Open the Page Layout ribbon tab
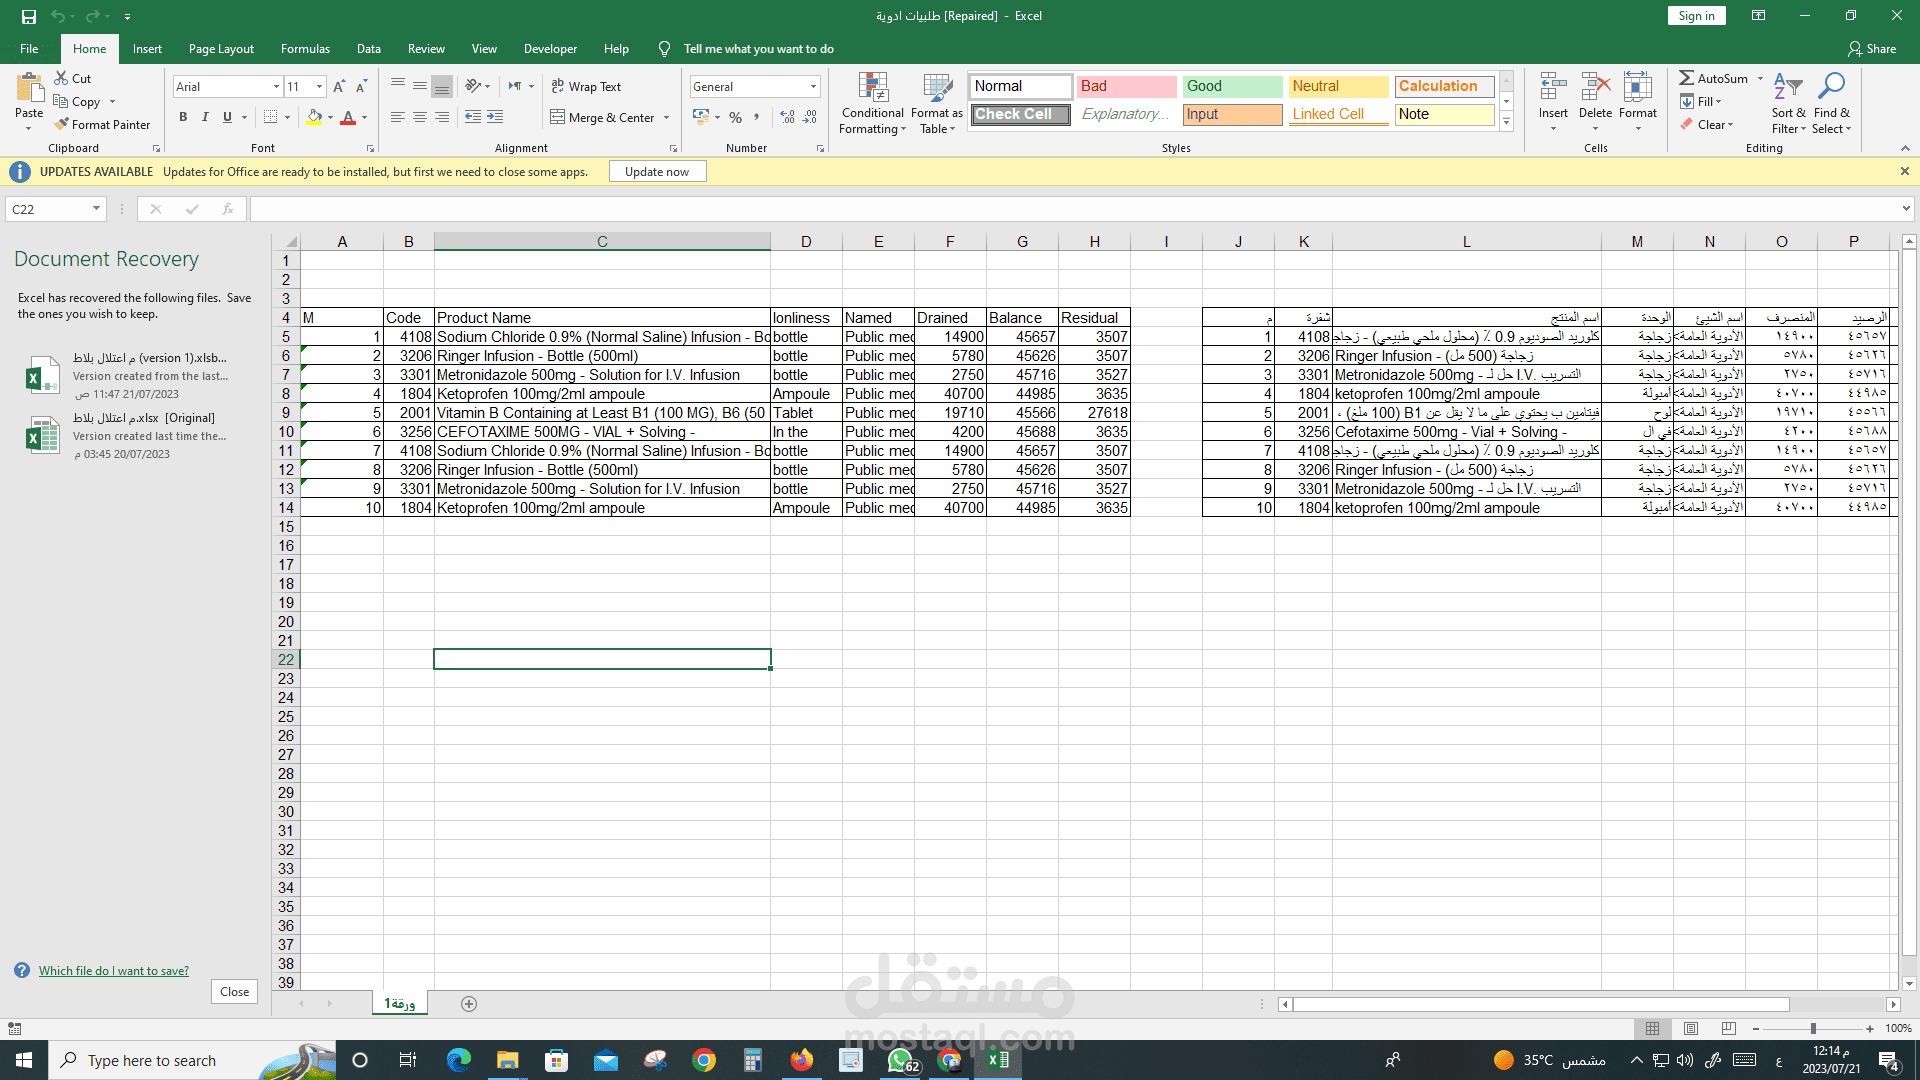This screenshot has height=1080, width=1920. (221, 49)
